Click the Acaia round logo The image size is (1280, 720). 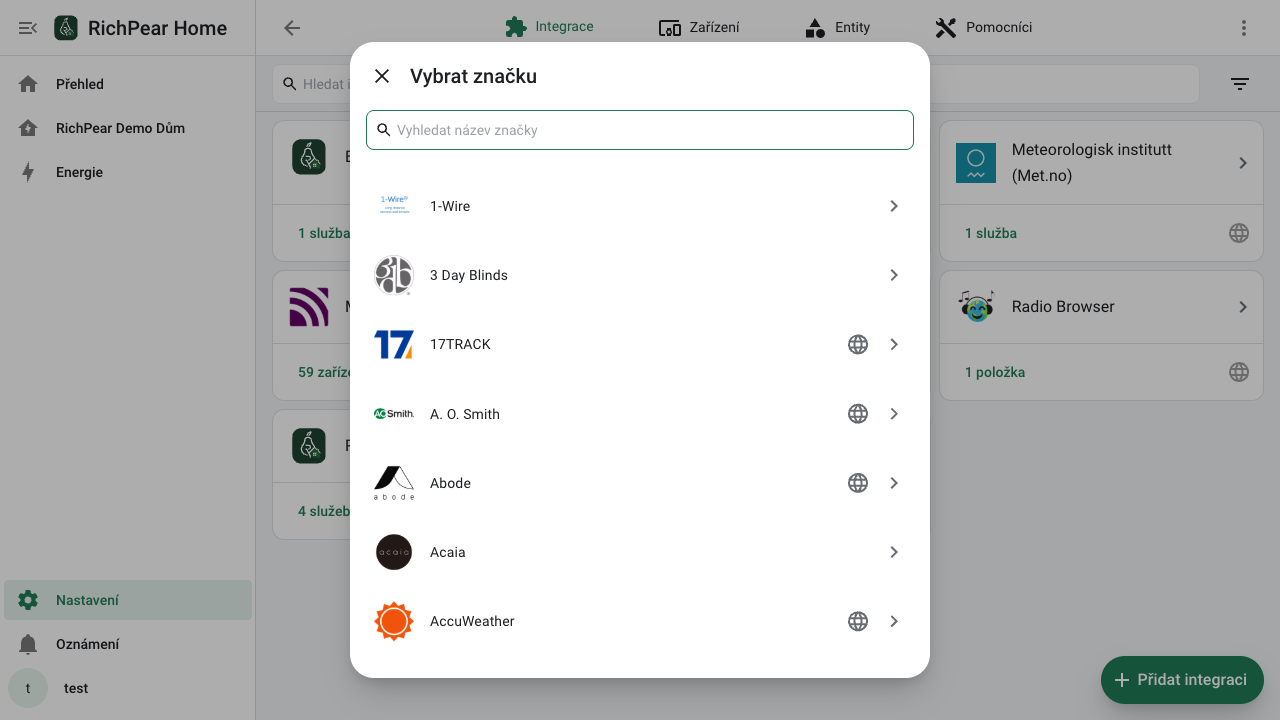[394, 552]
